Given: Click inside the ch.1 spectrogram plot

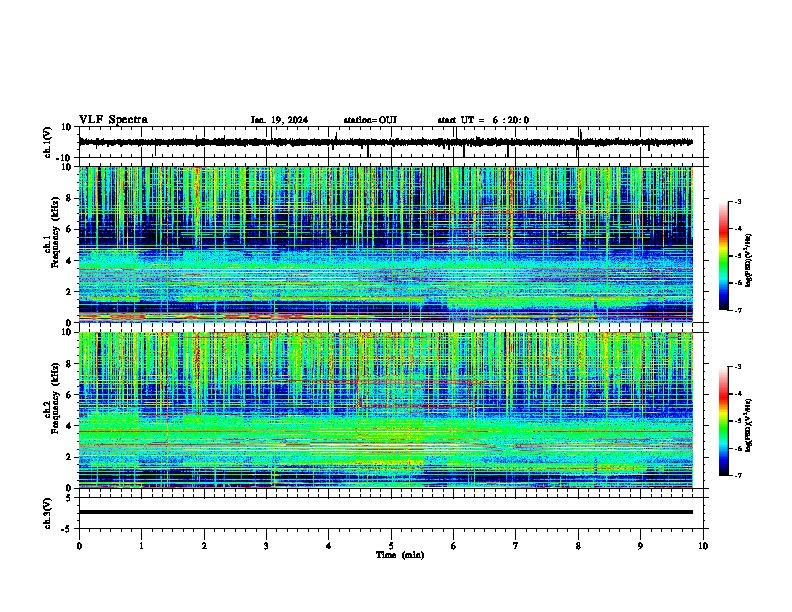Looking at the screenshot, I should coord(386,244).
